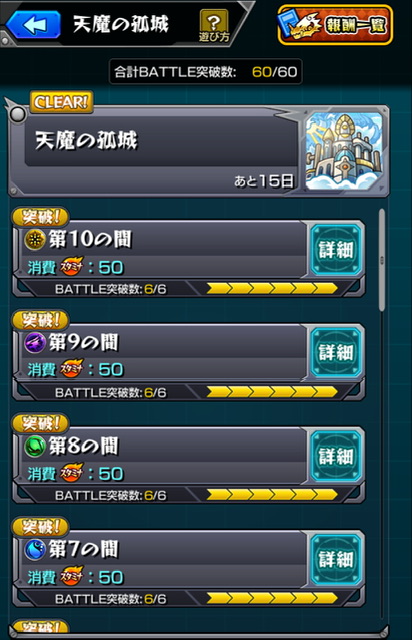The height and width of the screenshot is (640, 412).
Task: Open the 報酬一覧 rewards list button
Action: point(335,25)
